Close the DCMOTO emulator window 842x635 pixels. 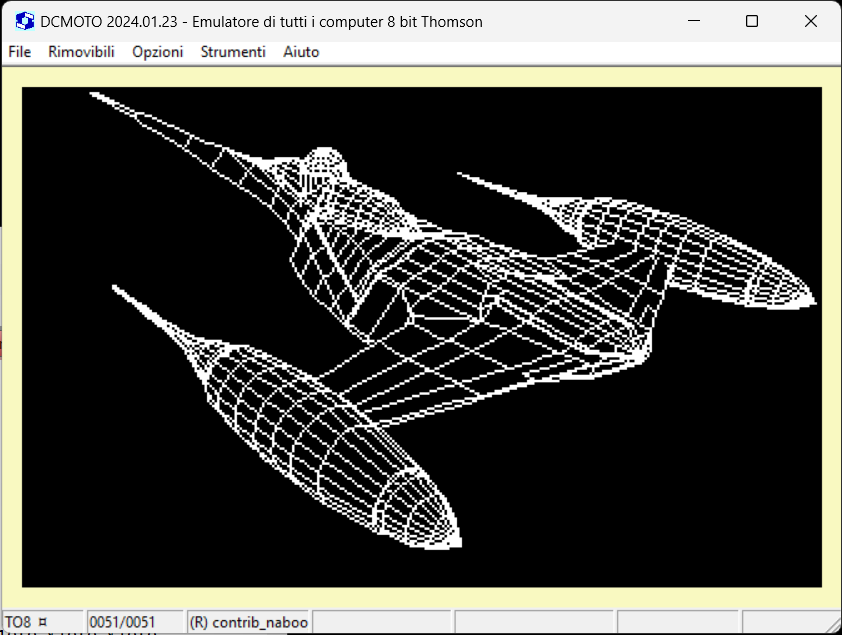(811, 21)
